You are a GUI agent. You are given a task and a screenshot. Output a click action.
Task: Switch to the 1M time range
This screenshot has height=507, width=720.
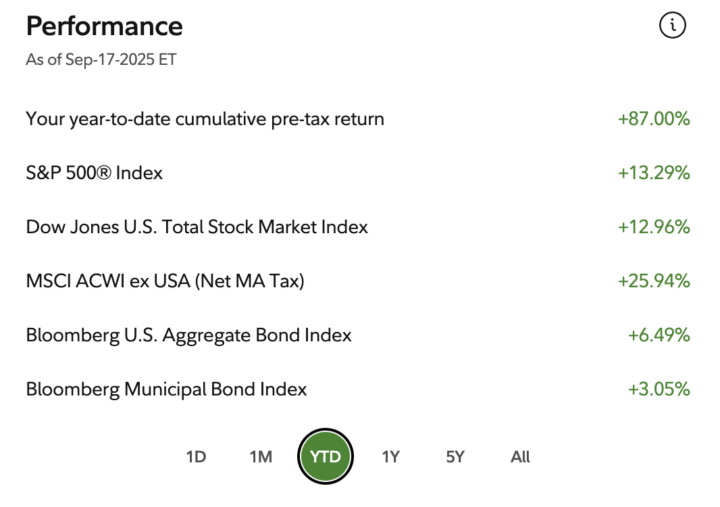coord(261,456)
